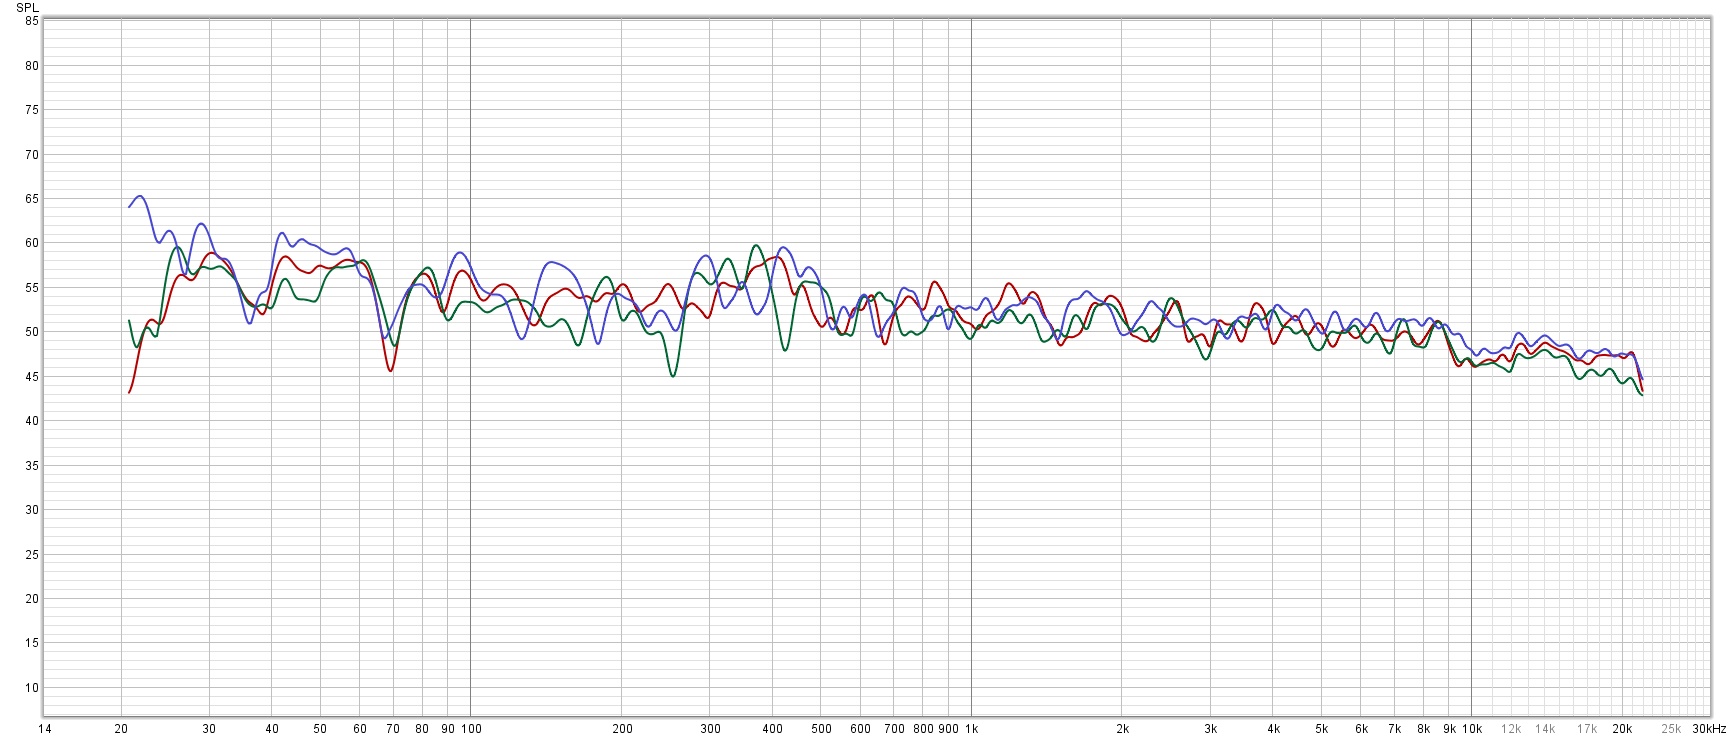Select the 5k frequency axis label

click(1321, 729)
